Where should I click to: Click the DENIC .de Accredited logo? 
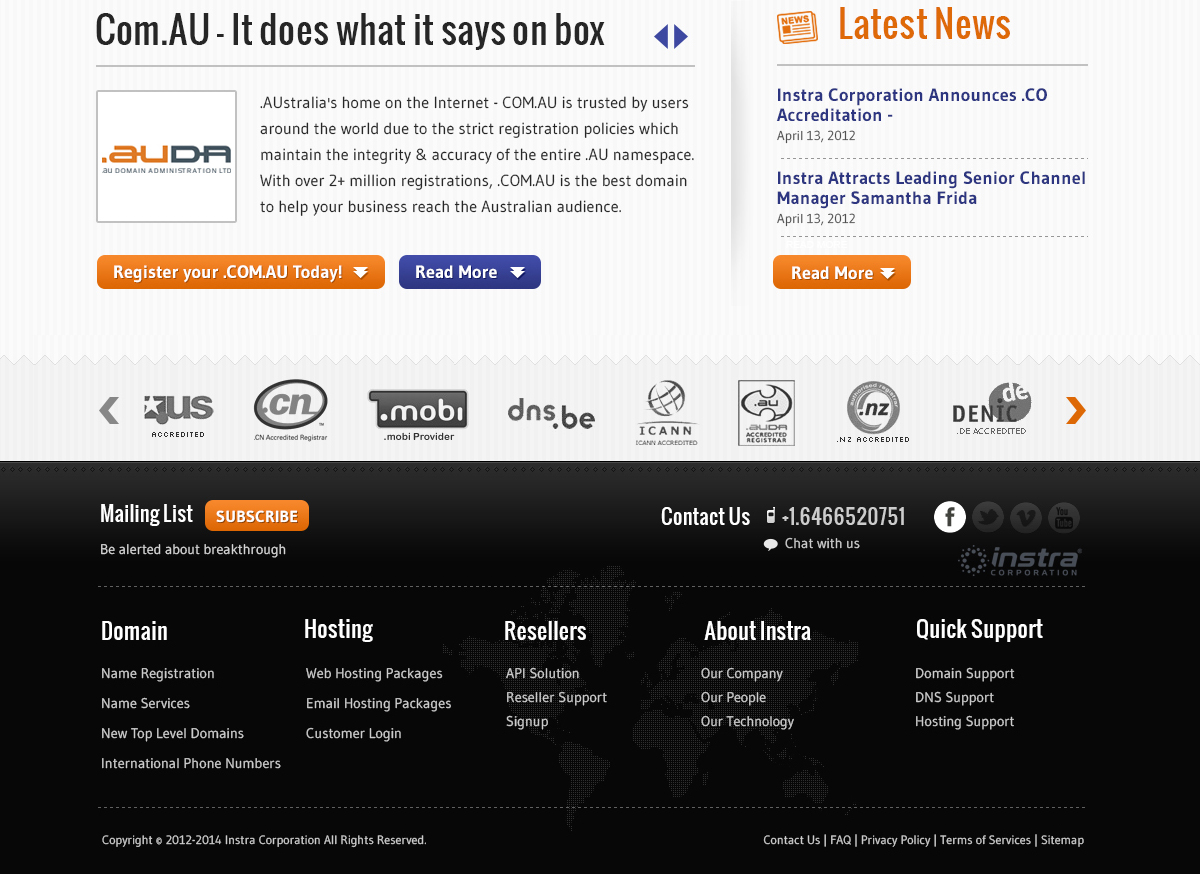pyautogui.click(x=991, y=409)
